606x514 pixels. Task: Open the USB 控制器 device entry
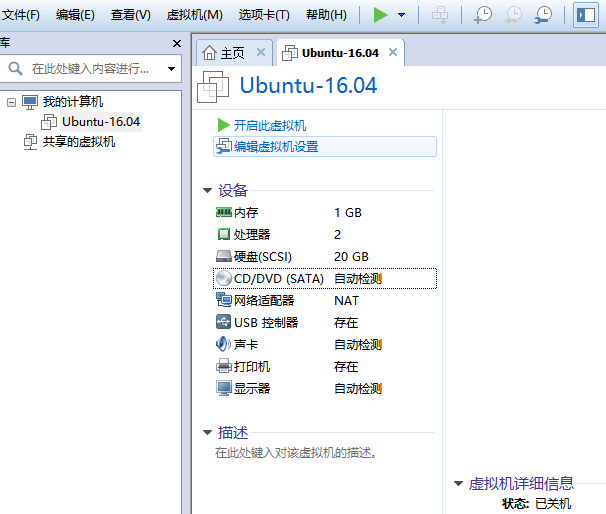[x=325, y=323]
